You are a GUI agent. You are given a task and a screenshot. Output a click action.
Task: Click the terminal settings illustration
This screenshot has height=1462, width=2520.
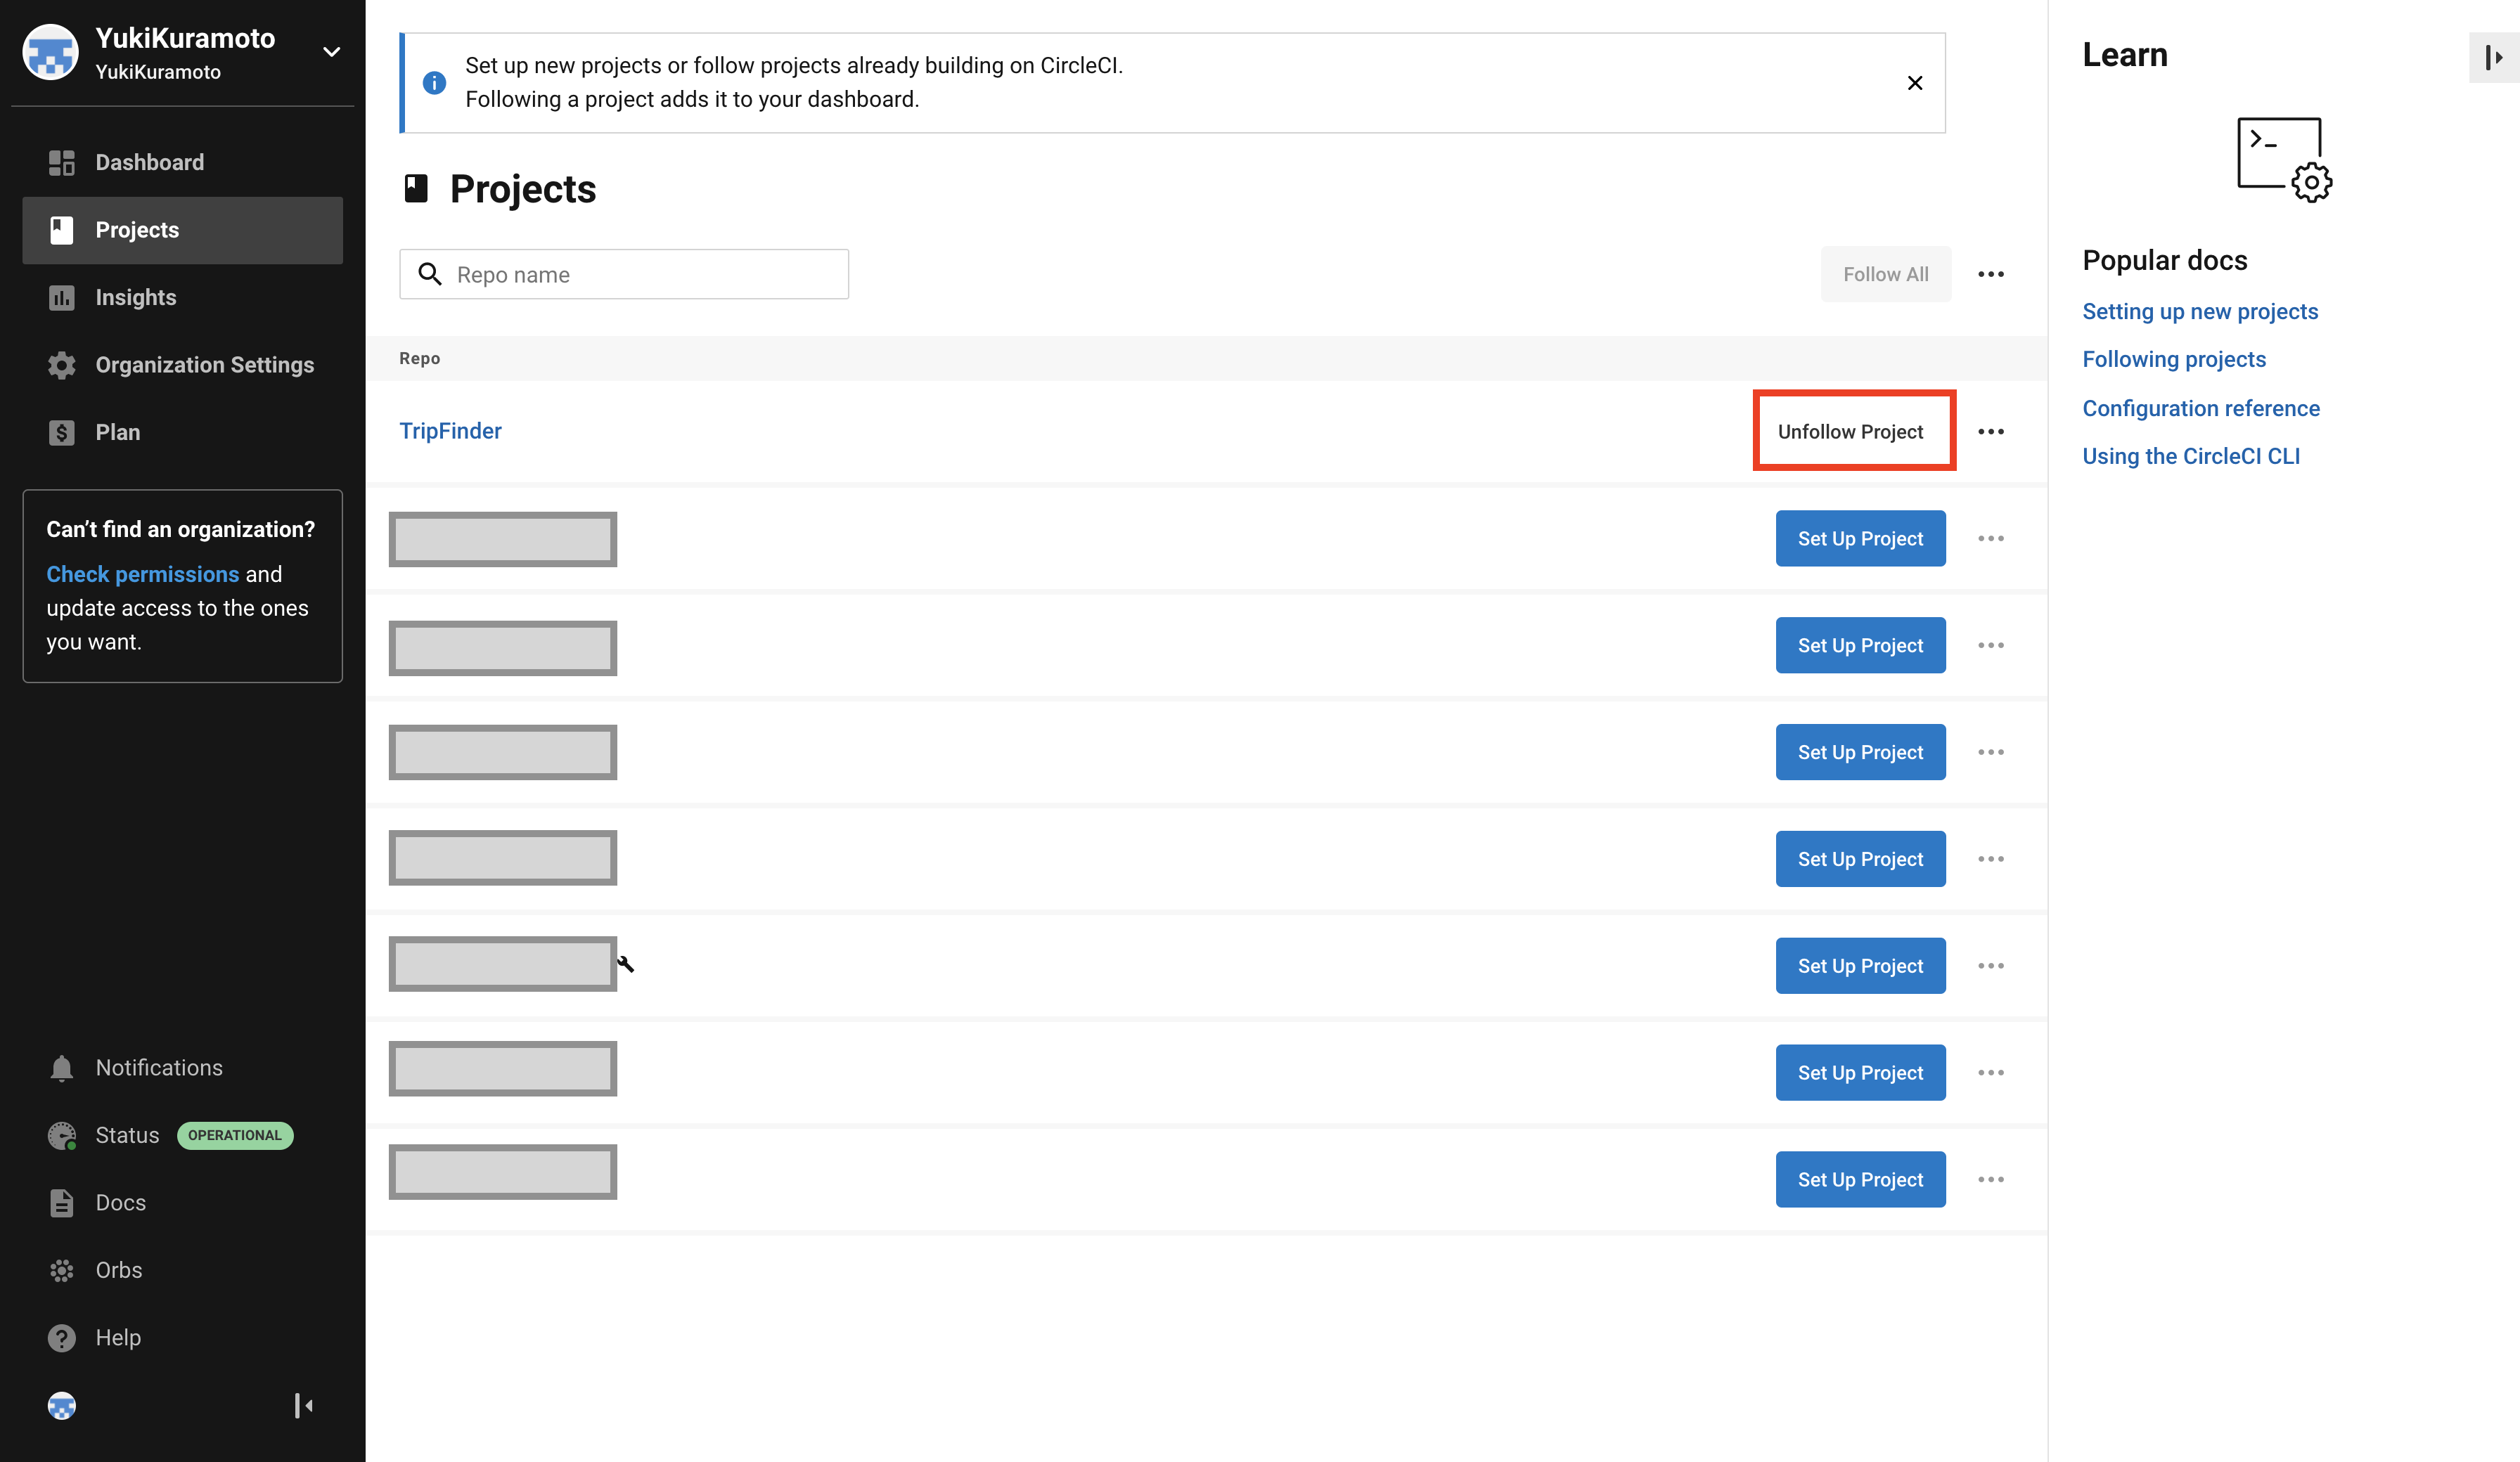tap(2284, 160)
